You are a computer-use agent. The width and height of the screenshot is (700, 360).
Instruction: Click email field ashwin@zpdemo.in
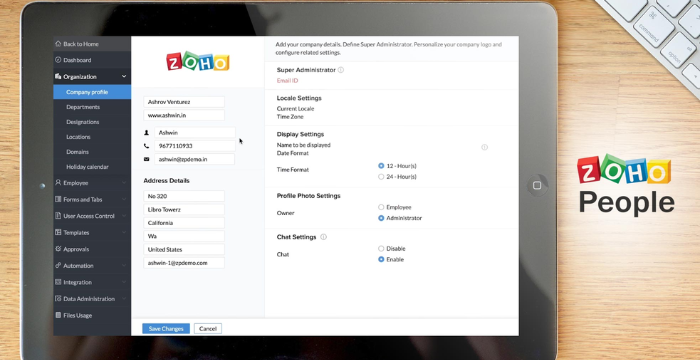[195, 159]
